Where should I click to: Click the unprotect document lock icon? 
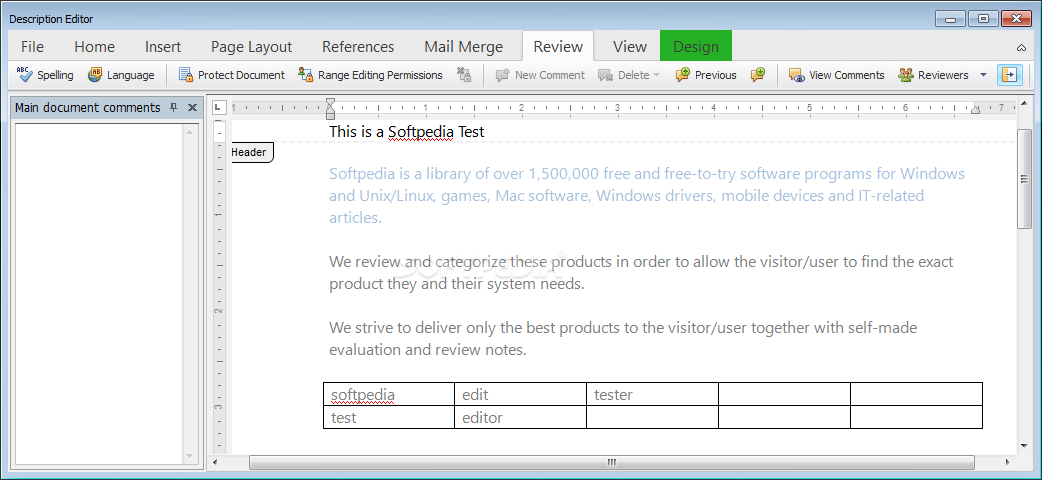click(x=464, y=75)
